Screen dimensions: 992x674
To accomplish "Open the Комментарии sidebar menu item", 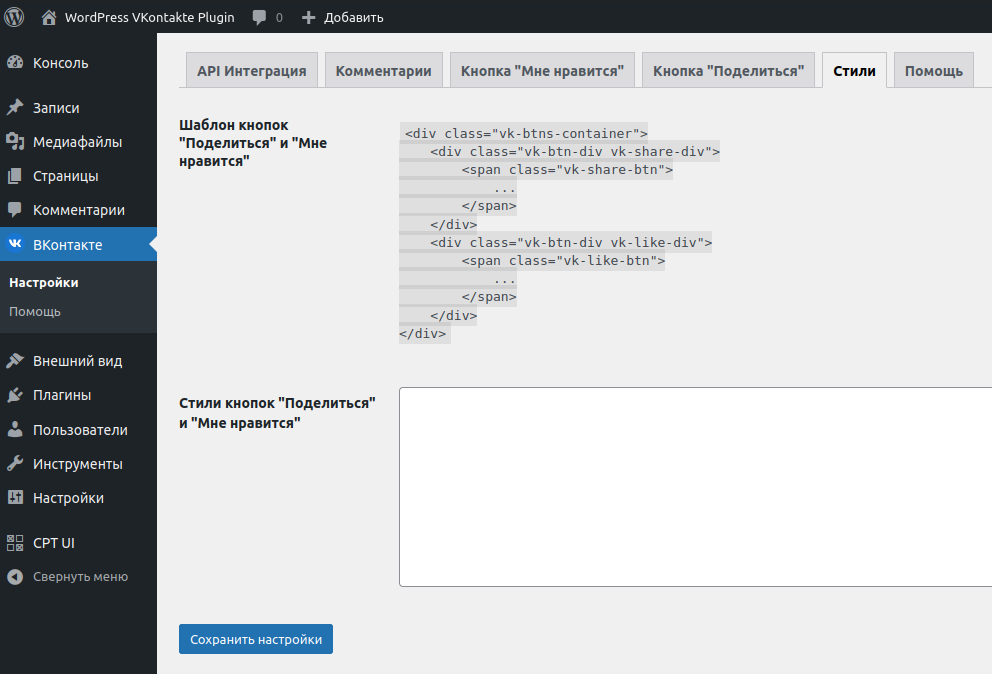I will pos(78,209).
